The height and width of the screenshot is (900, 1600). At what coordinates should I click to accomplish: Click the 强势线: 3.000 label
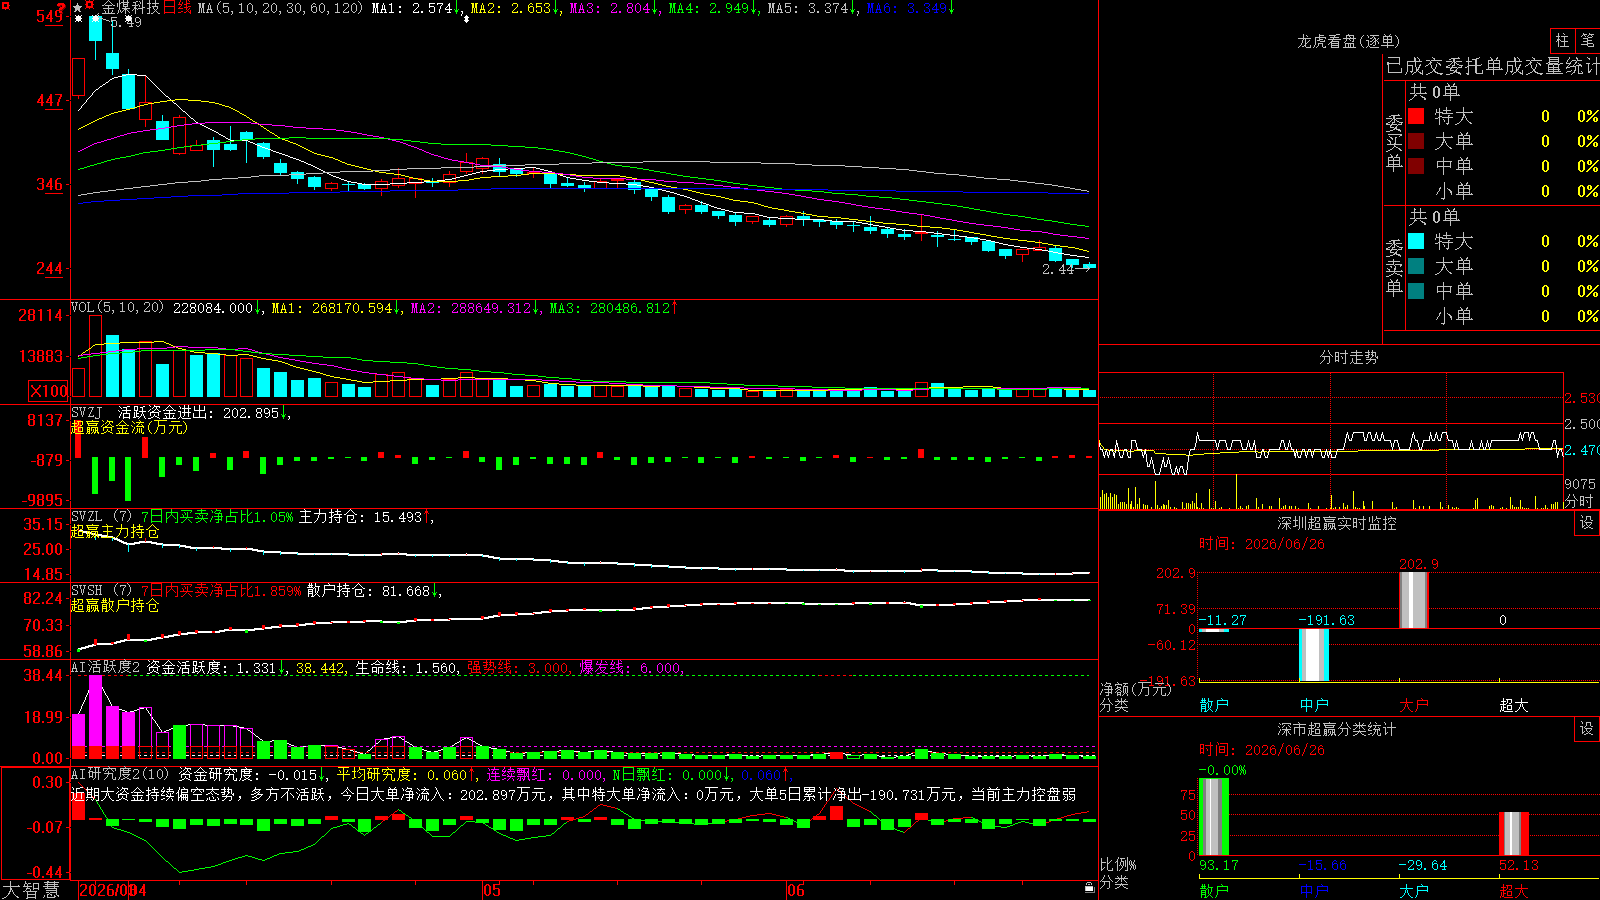point(519,668)
